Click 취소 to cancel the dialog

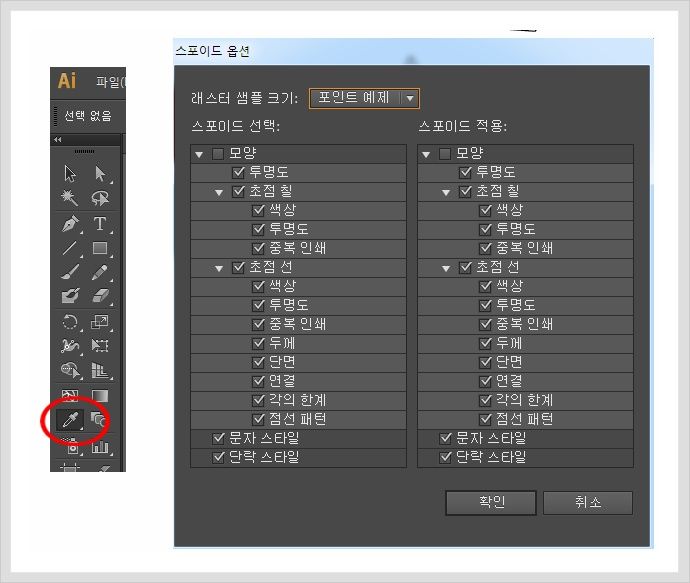(588, 502)
